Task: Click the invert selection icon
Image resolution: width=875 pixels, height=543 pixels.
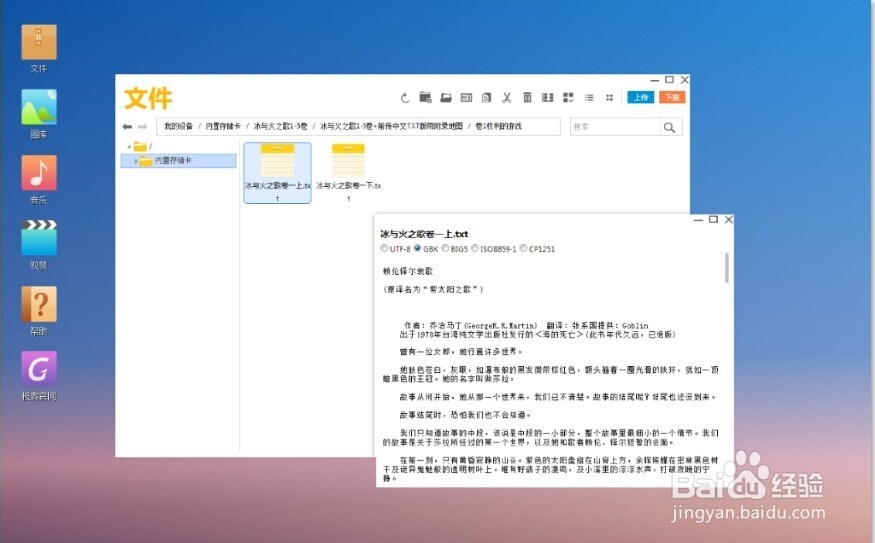Action: 568,98
